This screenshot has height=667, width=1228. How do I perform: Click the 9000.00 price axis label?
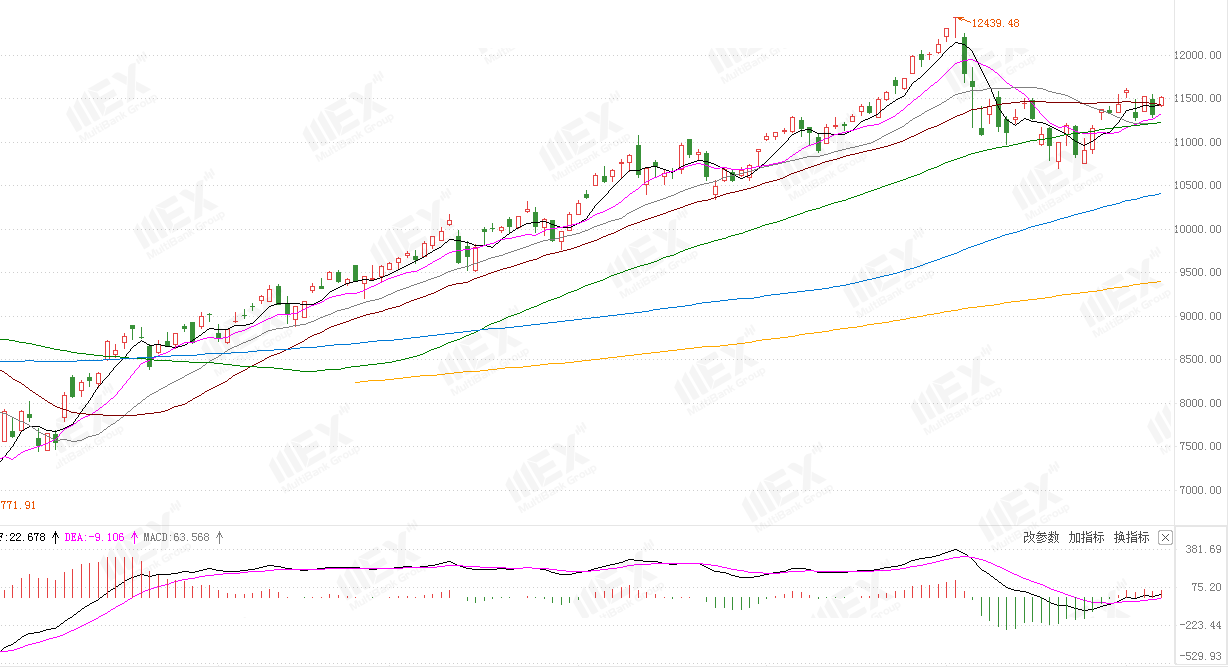click(1201, 316)
